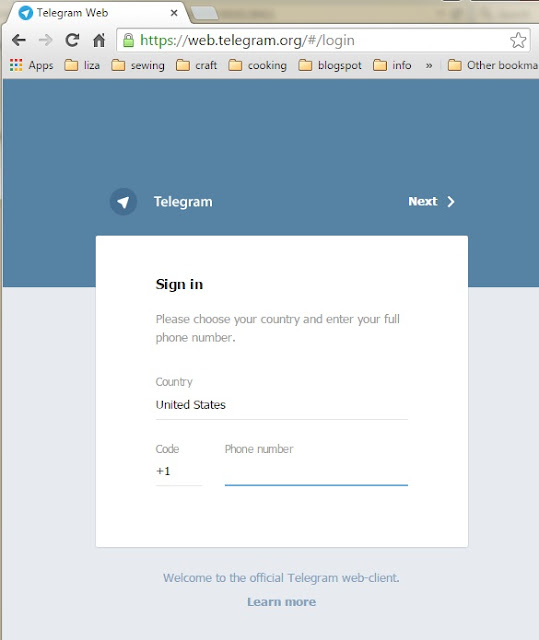Click the Telegram header title

183,202
